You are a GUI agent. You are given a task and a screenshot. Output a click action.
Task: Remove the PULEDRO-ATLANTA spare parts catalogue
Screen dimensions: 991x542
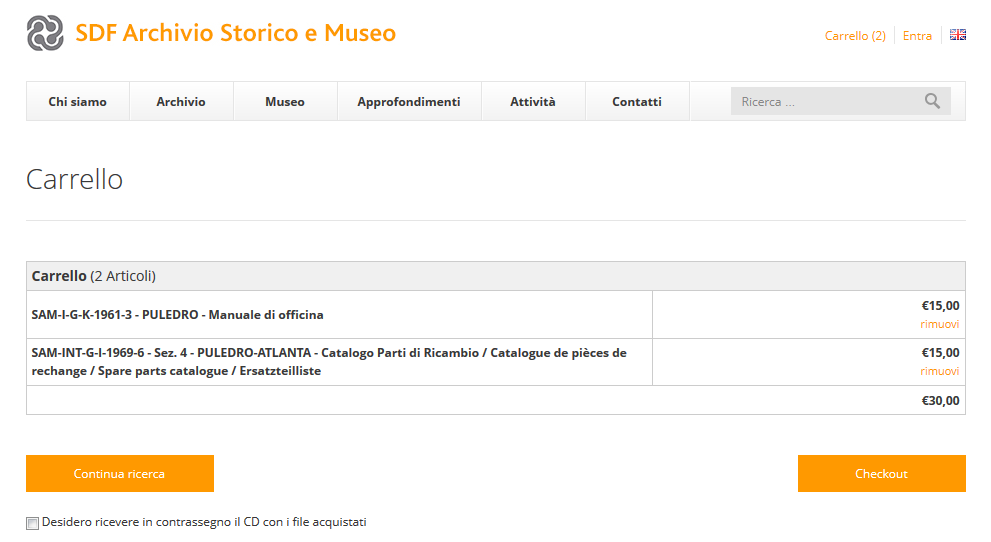[939, 371]
